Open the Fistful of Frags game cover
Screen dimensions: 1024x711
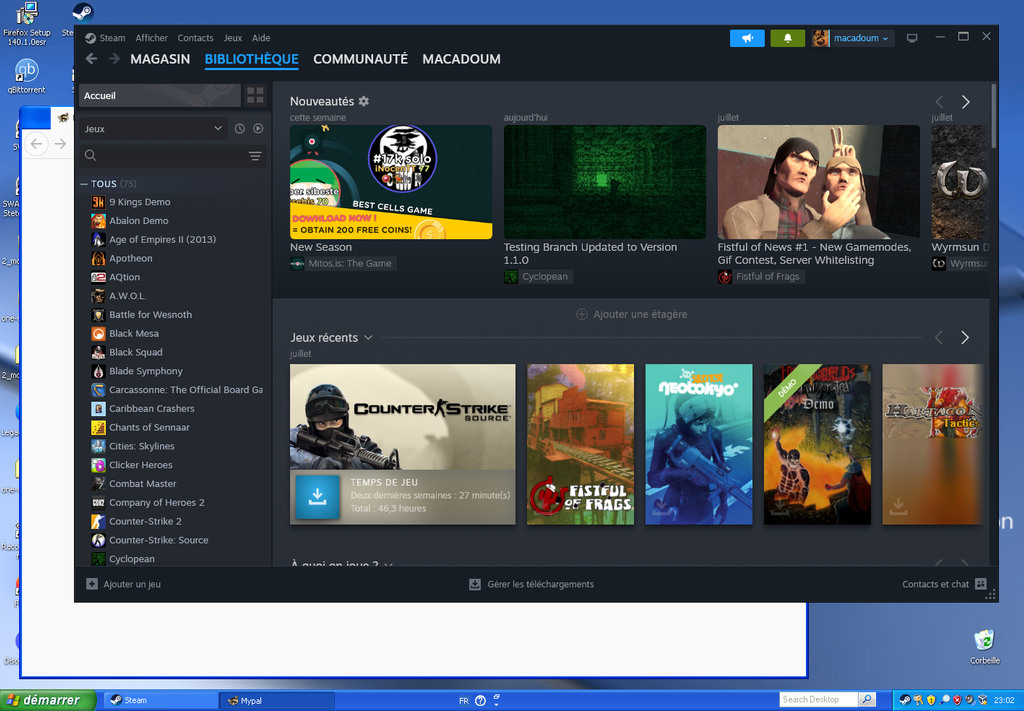[581, 445]
